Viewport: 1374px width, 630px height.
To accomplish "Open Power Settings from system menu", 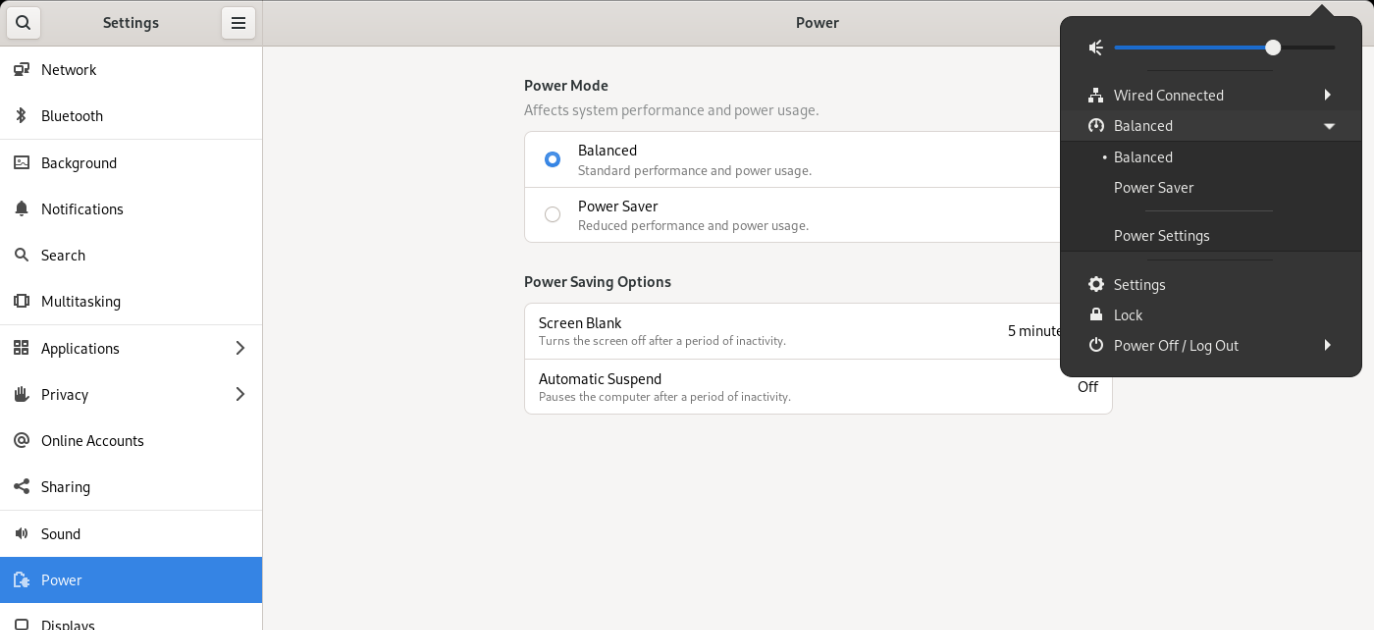I will click(1161, 236).
